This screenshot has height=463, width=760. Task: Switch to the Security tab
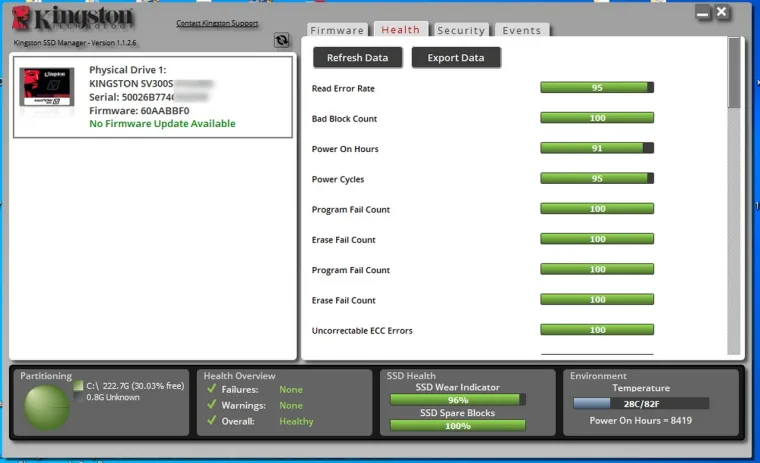coord(461,31)
